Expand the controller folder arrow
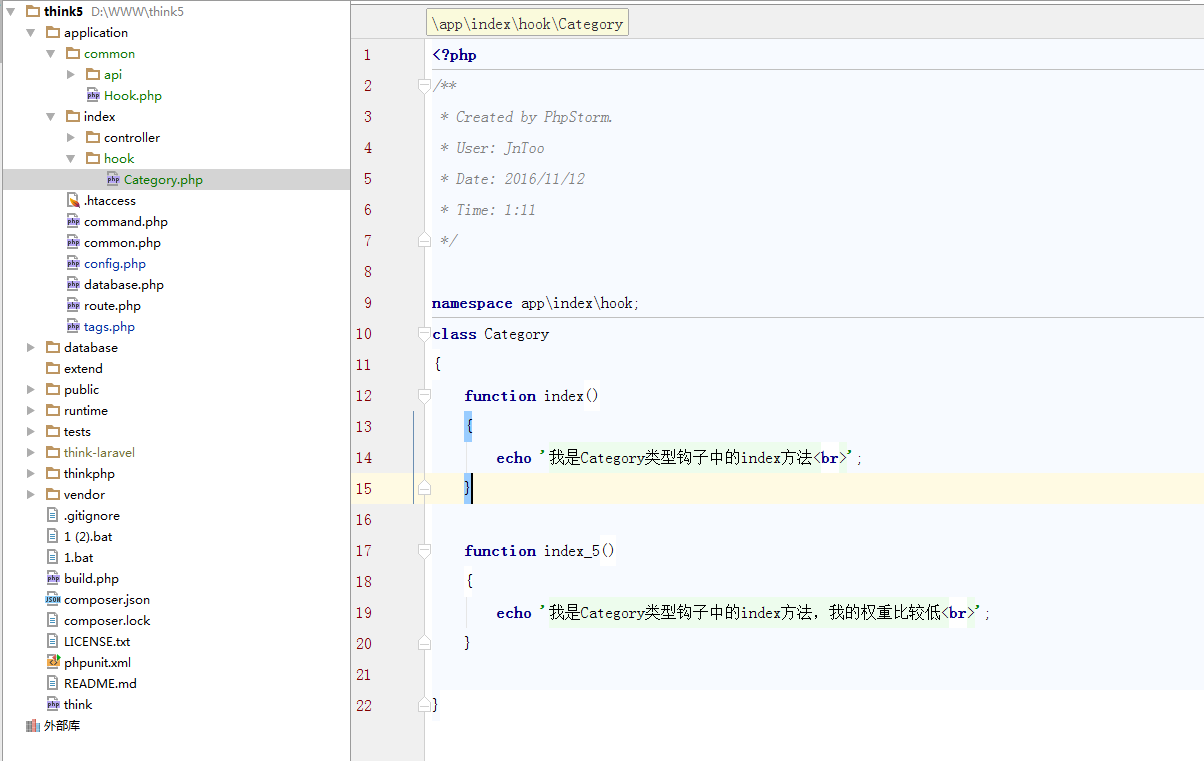Image resolution: width=1204 pixels, height=761 pixels. (x=71, y=137)
